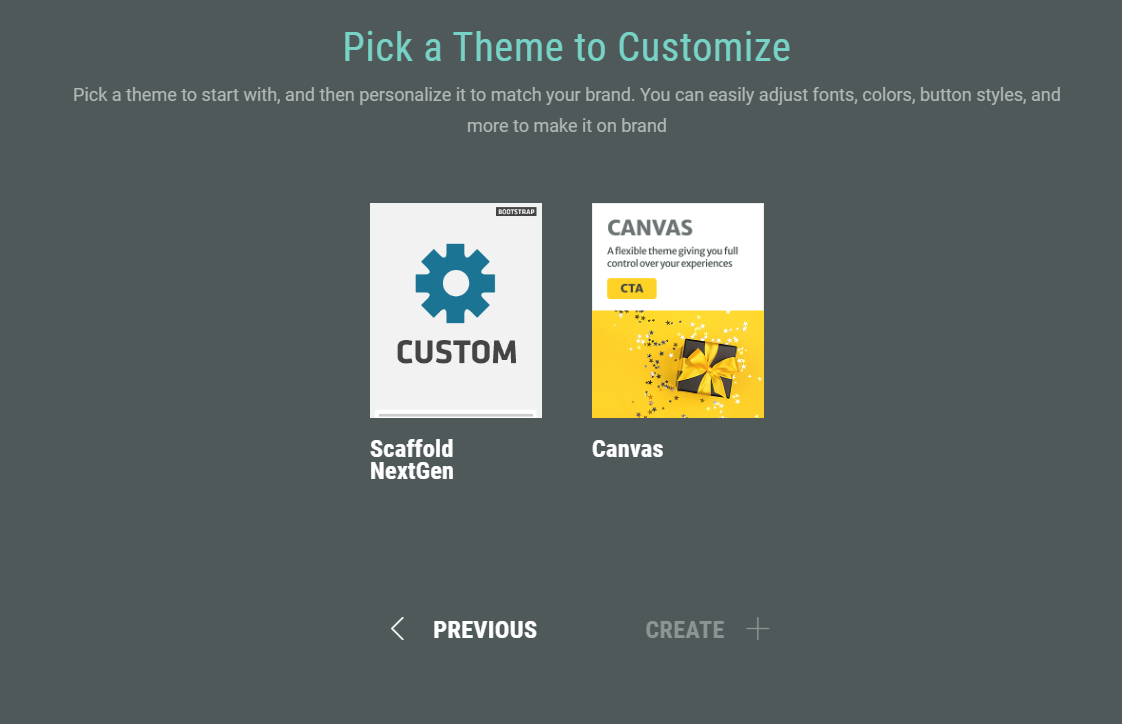Image resolution: width=1122 pixels, height=724 pixels.
Task: Choose the Canvas theme label
Action: (627, 449)
